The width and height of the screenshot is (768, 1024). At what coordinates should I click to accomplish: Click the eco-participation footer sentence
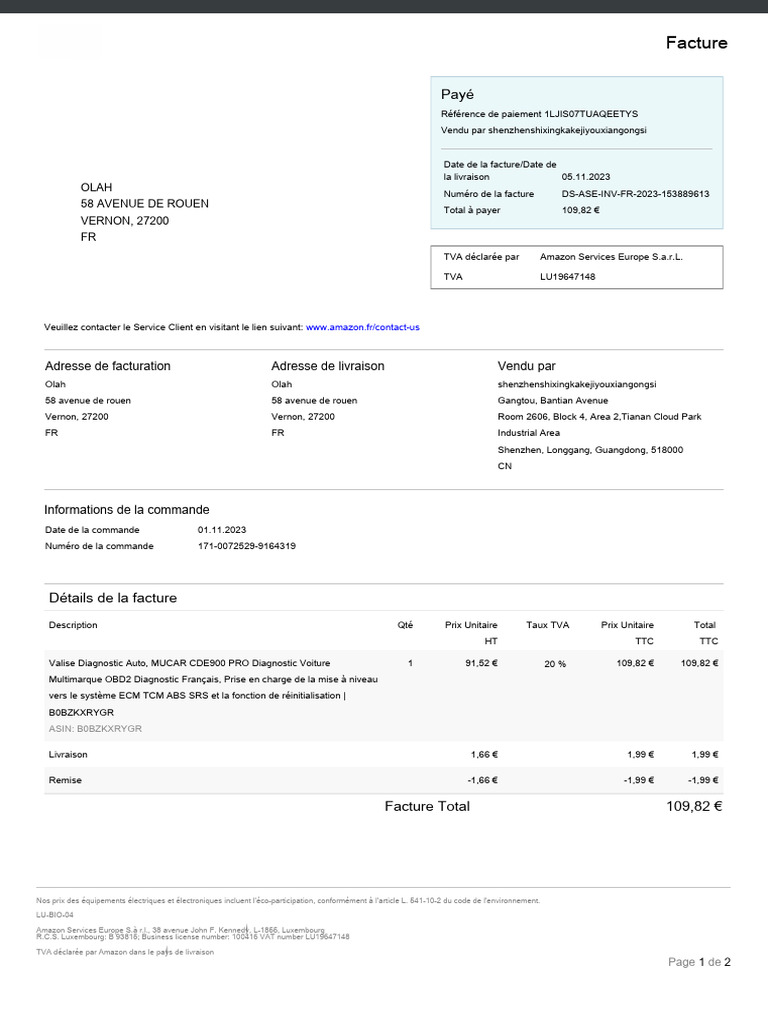coord(288,901)
